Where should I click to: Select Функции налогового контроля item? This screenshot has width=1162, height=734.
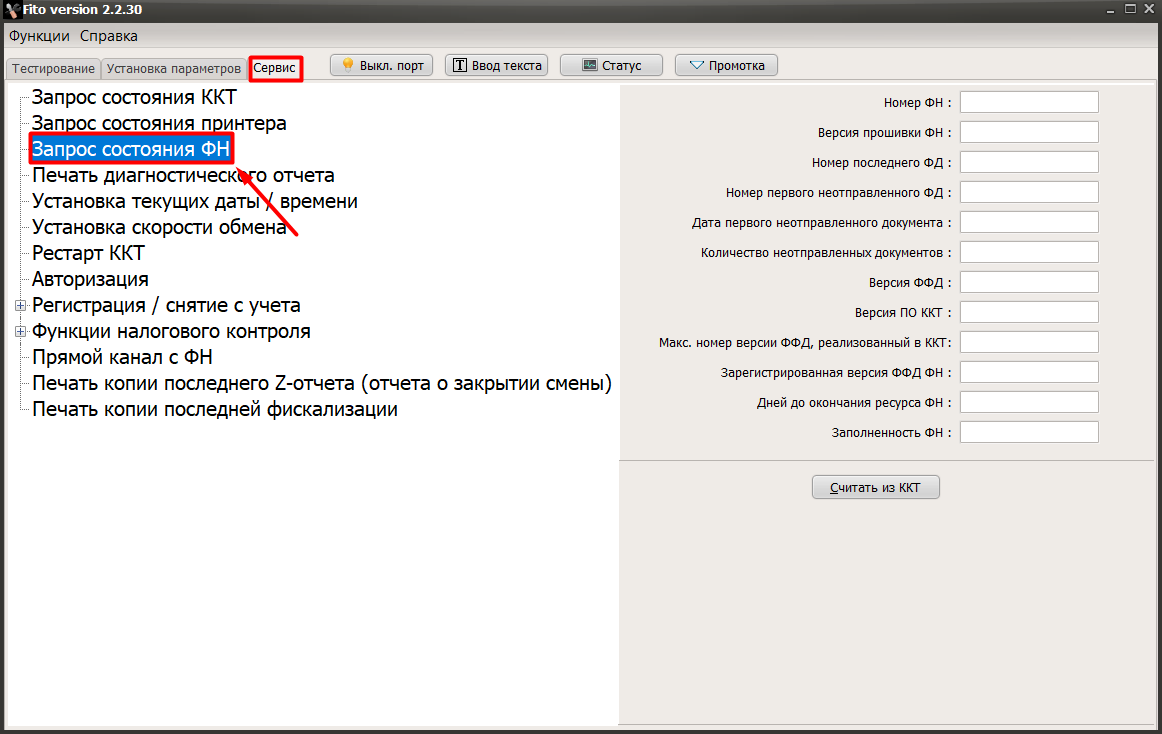tap(171, 331)
